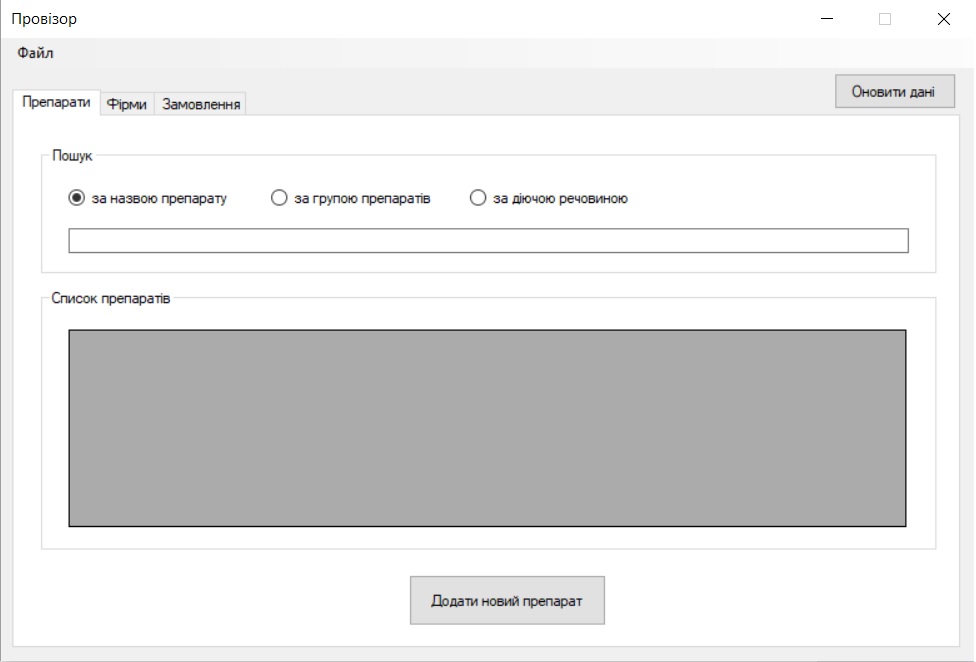Viewport: 976px width, 662px height.
Task: Enable search за діючою речовиною
Action: coord(477,198)
